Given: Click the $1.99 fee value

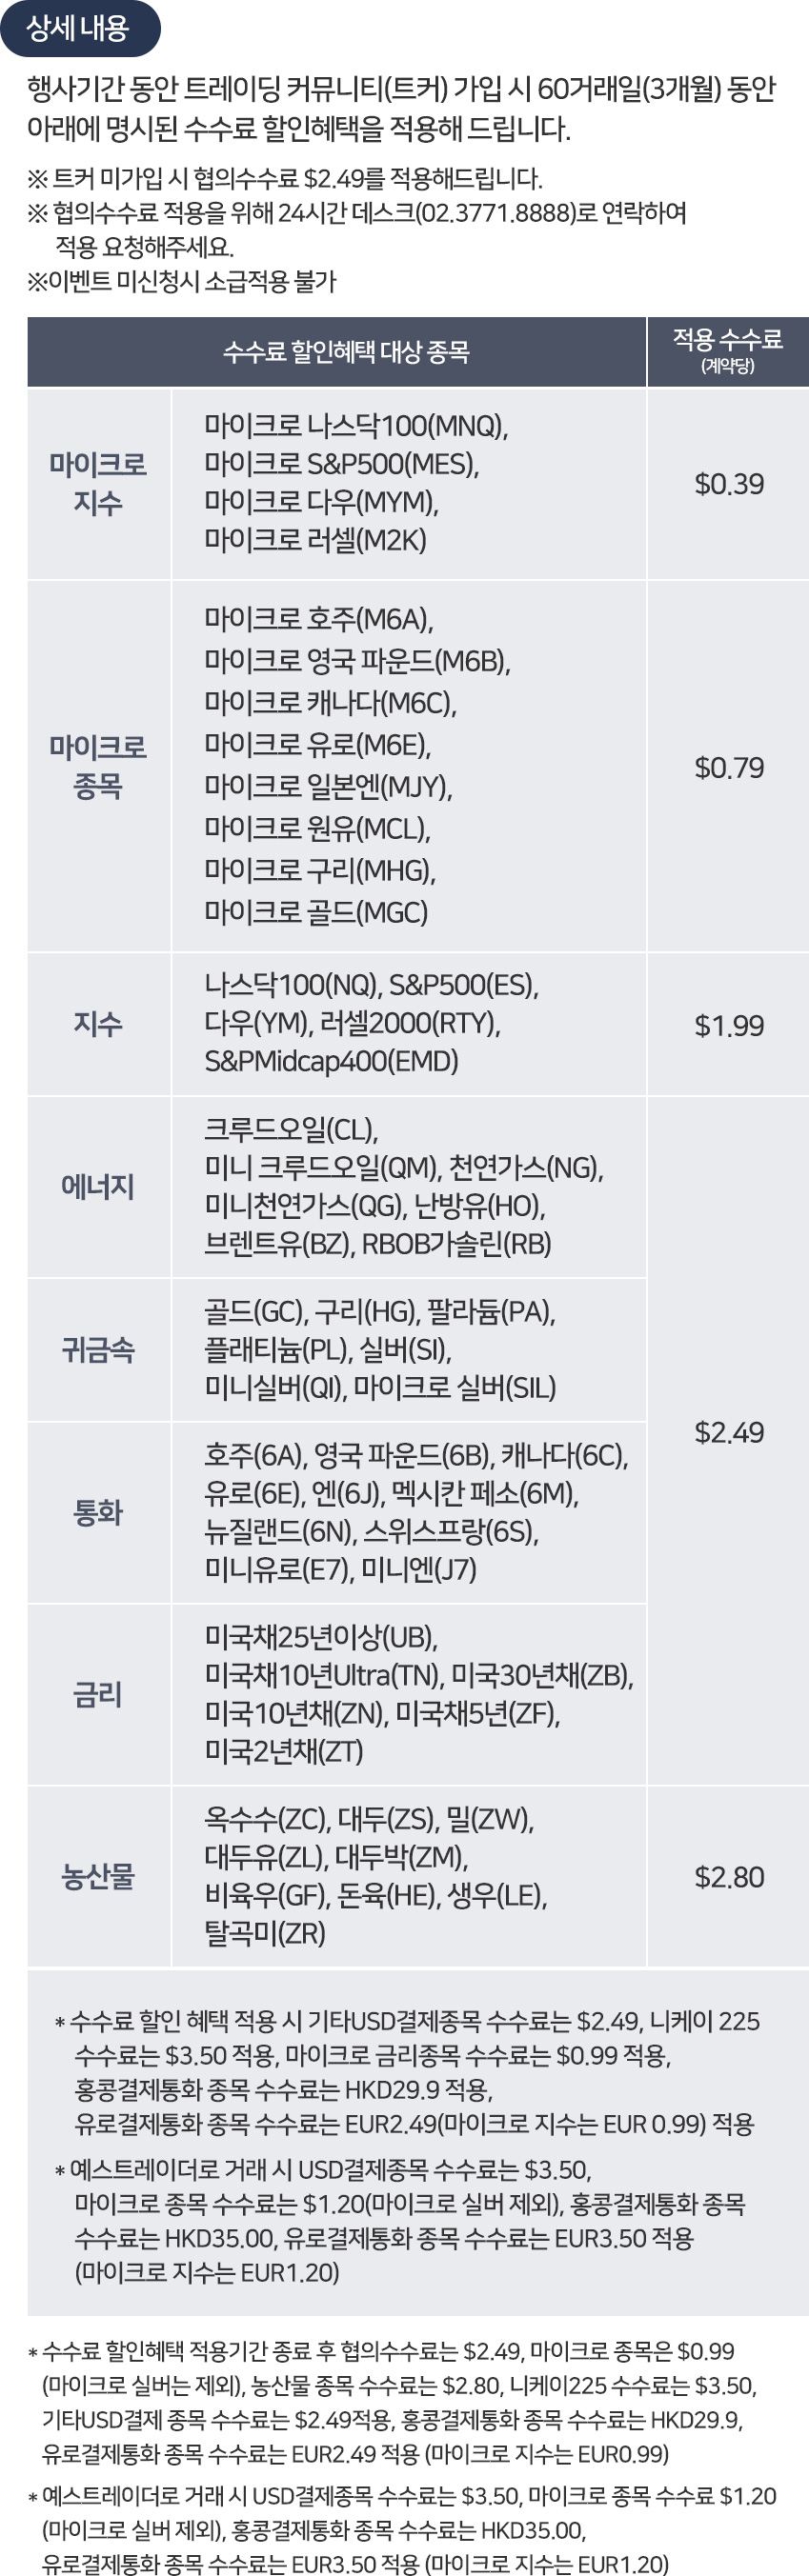Looking at the screenshot, I should pos(729,1025).
